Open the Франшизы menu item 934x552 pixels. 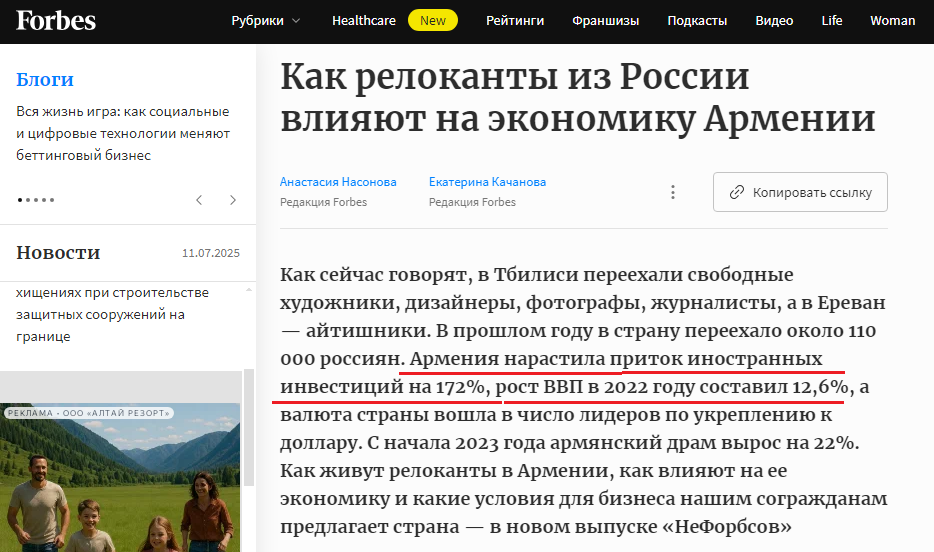tap(605, 21)
